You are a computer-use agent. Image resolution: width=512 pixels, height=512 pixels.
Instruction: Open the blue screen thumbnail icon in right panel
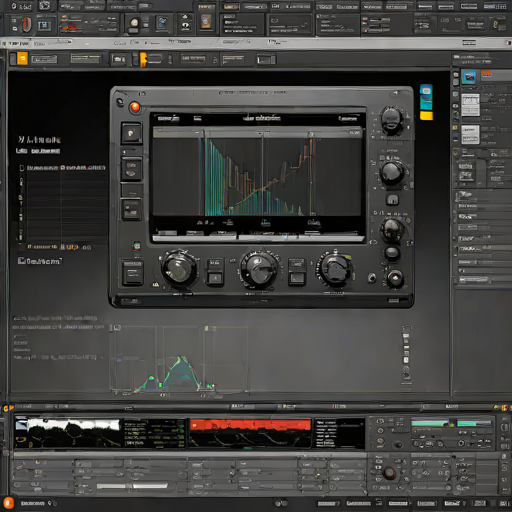click(x=468, y=77)
